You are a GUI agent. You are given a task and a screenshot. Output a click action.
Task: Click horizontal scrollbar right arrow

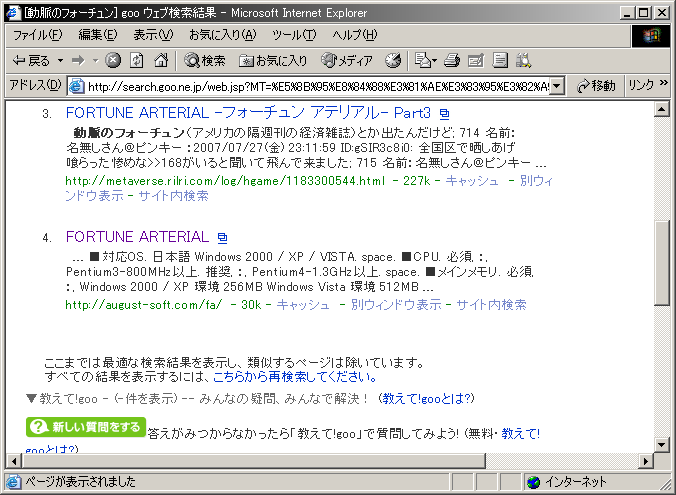click(x=646, y=461)
